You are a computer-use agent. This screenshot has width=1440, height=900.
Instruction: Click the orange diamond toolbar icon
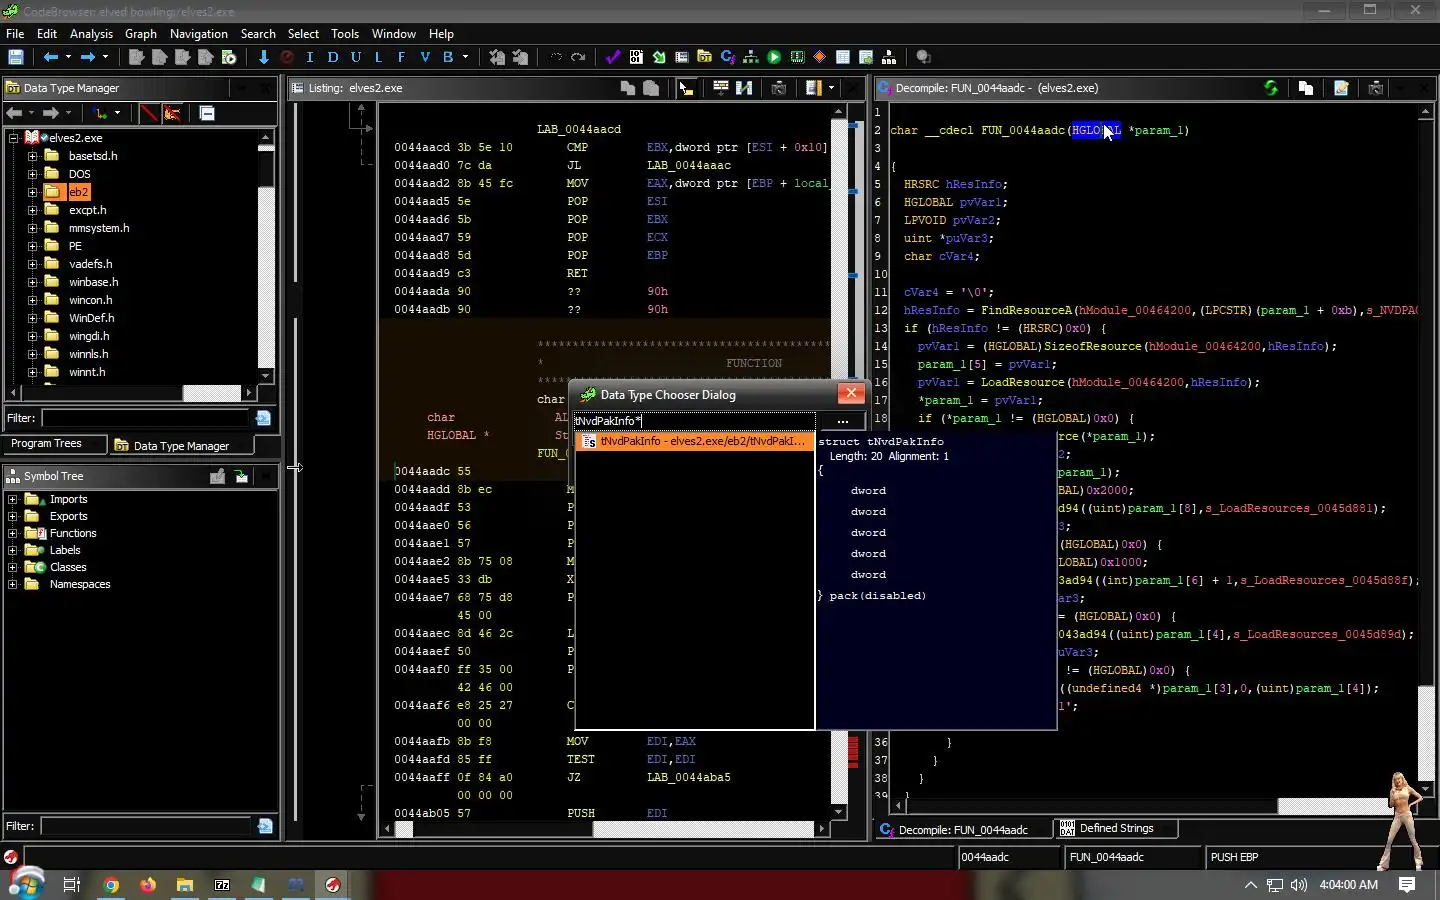point(820,57)
